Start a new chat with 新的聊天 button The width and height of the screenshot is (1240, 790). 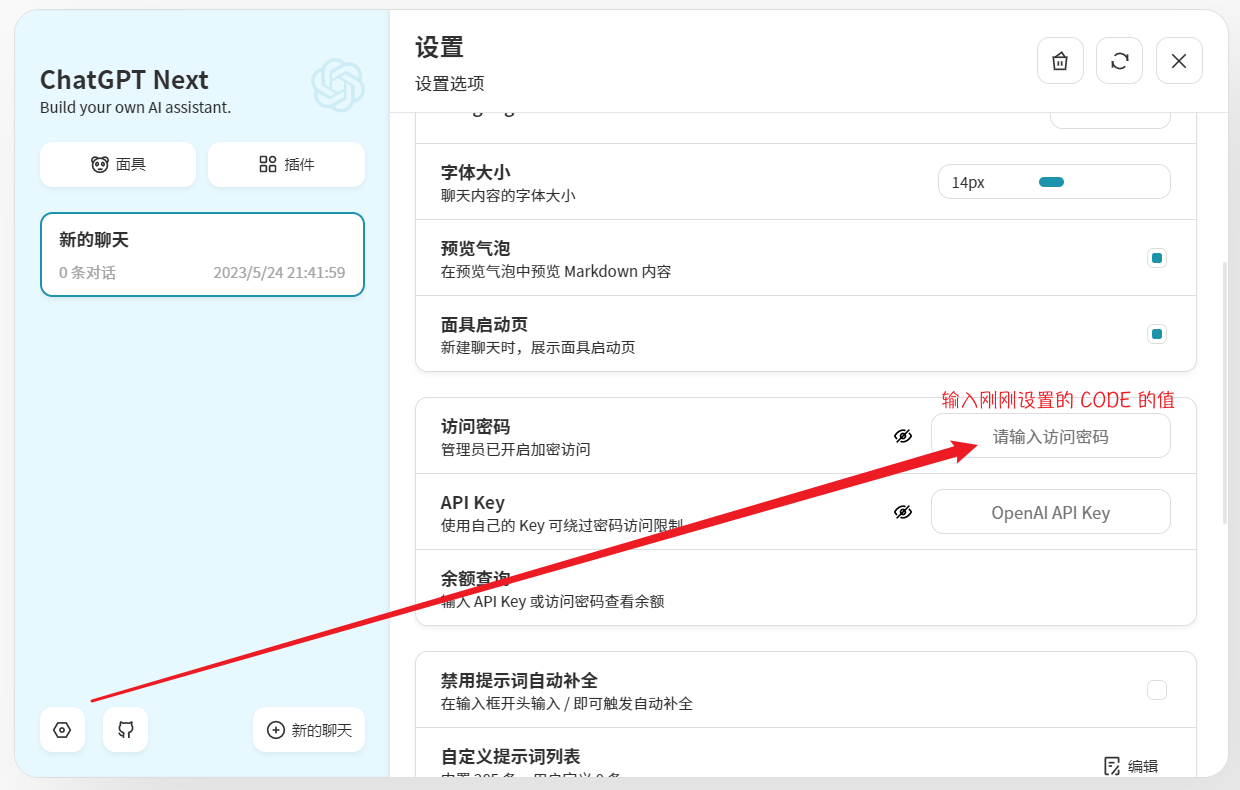(x=309, y=730)
